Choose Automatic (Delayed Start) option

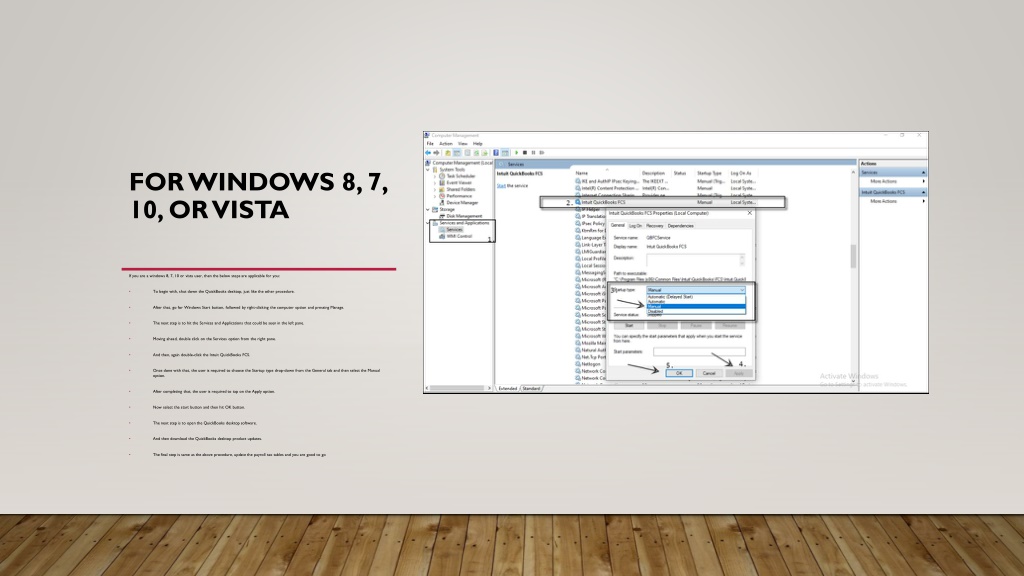pyautogui.click(x=696, y=297)
